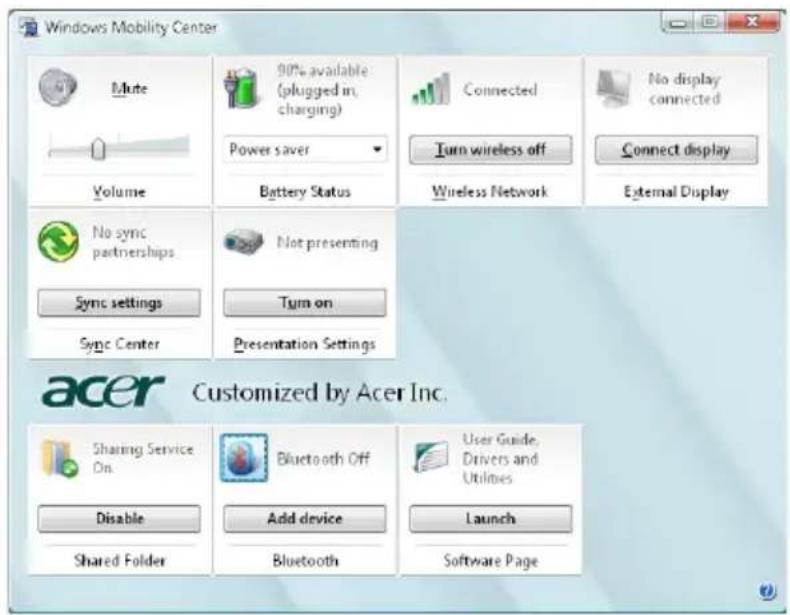
Task: Click the 'Bluetooth Off' status text
Action: [x=323, y=458]
